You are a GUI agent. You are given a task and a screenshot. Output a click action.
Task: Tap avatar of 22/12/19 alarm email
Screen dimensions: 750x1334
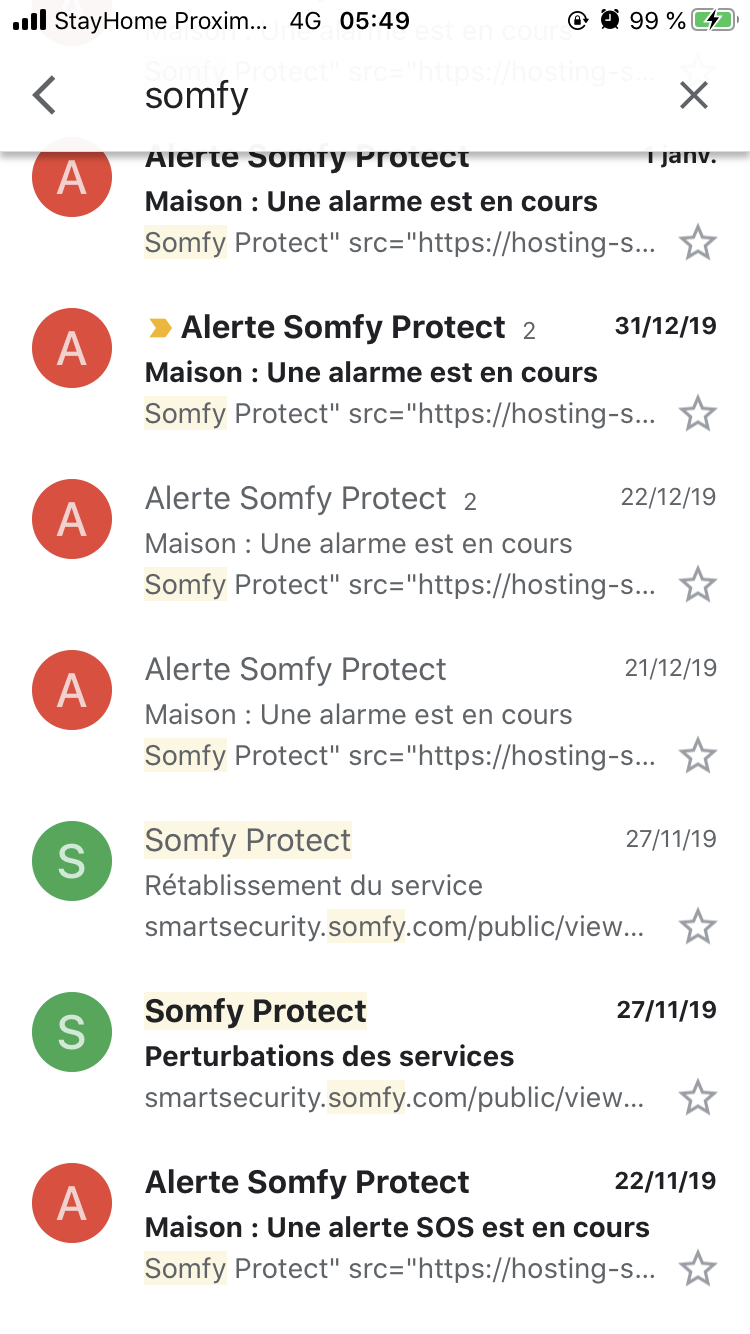pos(72,519)
